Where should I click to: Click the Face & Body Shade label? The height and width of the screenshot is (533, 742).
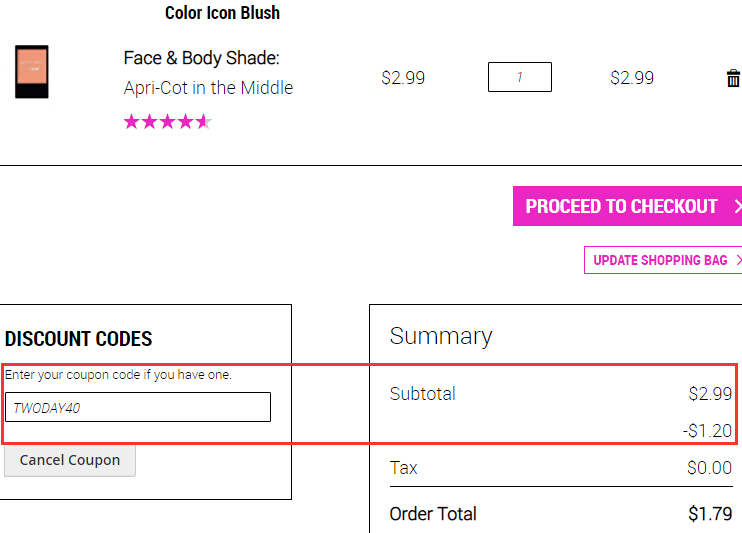click(x=202, y=58)
